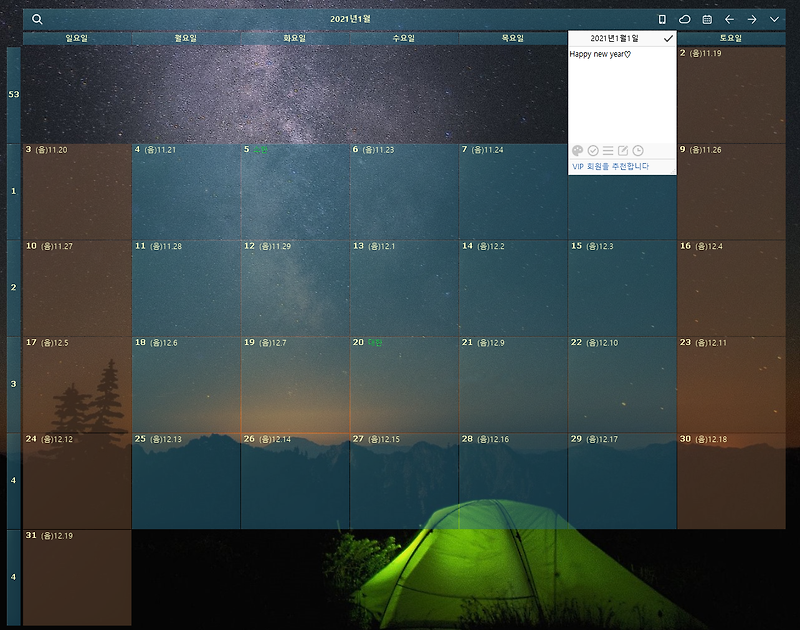Go to next month with right arrow
Screen dimensions: 800x630
coord(752,19)
